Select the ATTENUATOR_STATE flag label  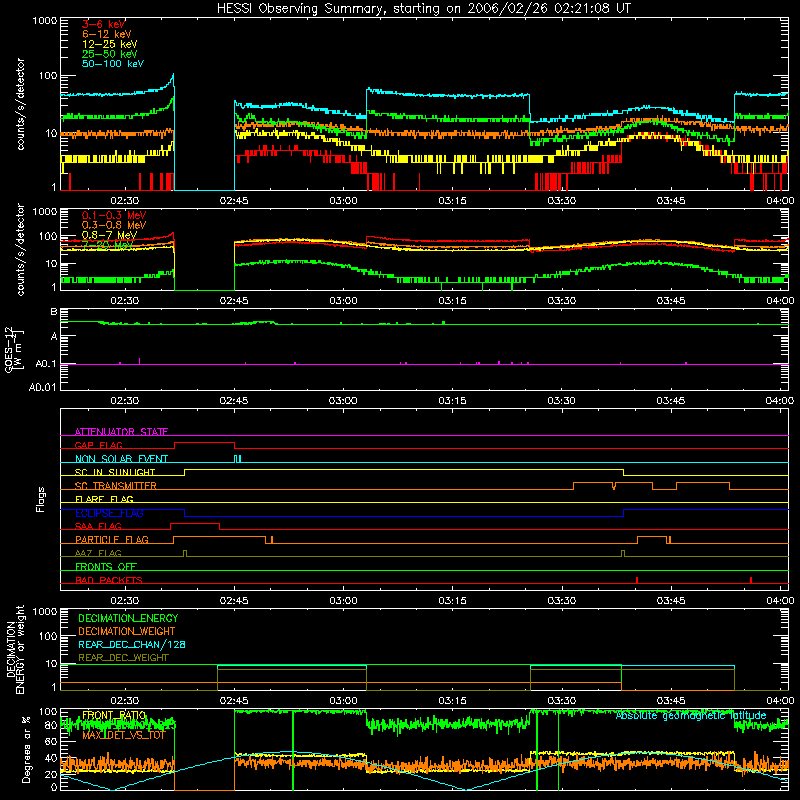point(121,432)
